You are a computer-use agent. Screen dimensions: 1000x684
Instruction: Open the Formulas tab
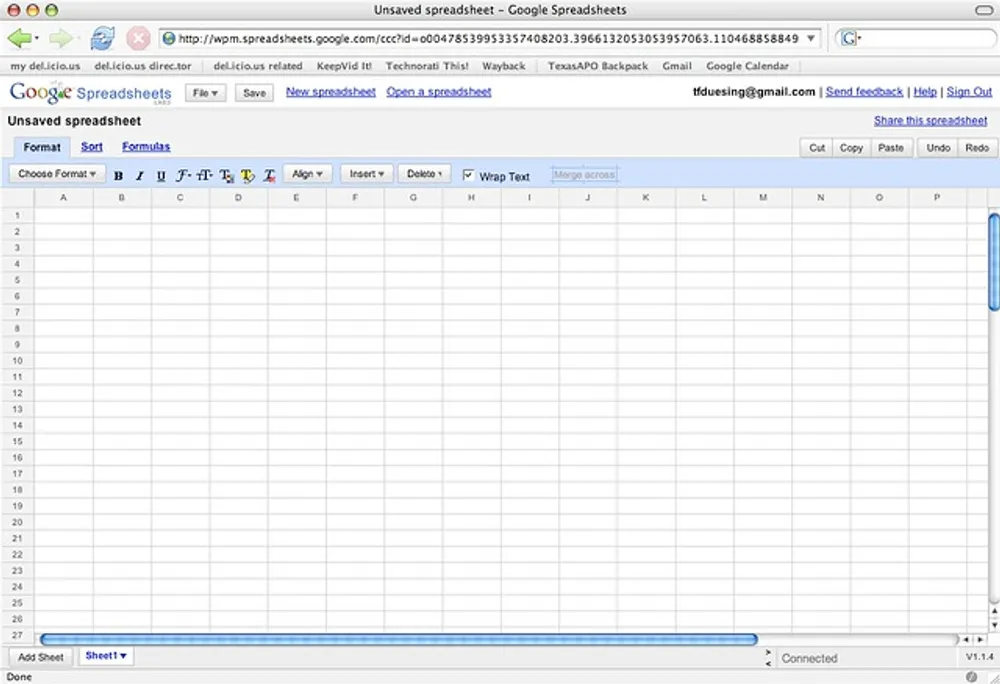(x=146, y=146)
